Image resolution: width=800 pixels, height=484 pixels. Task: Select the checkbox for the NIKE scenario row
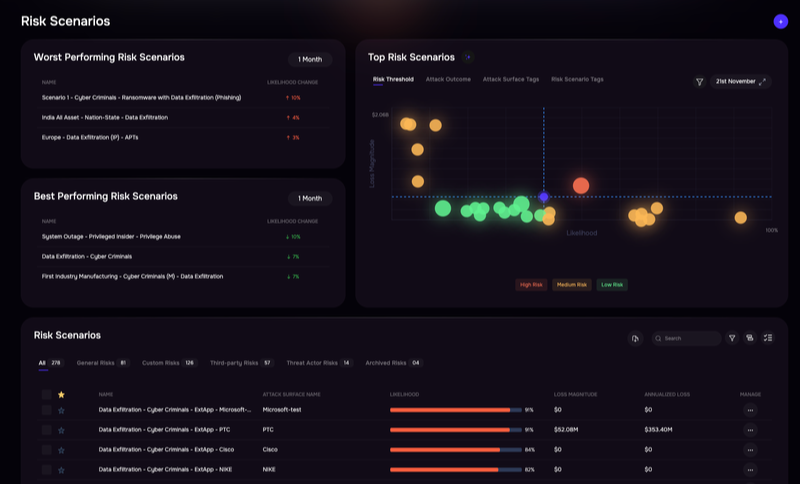[46, 469]
